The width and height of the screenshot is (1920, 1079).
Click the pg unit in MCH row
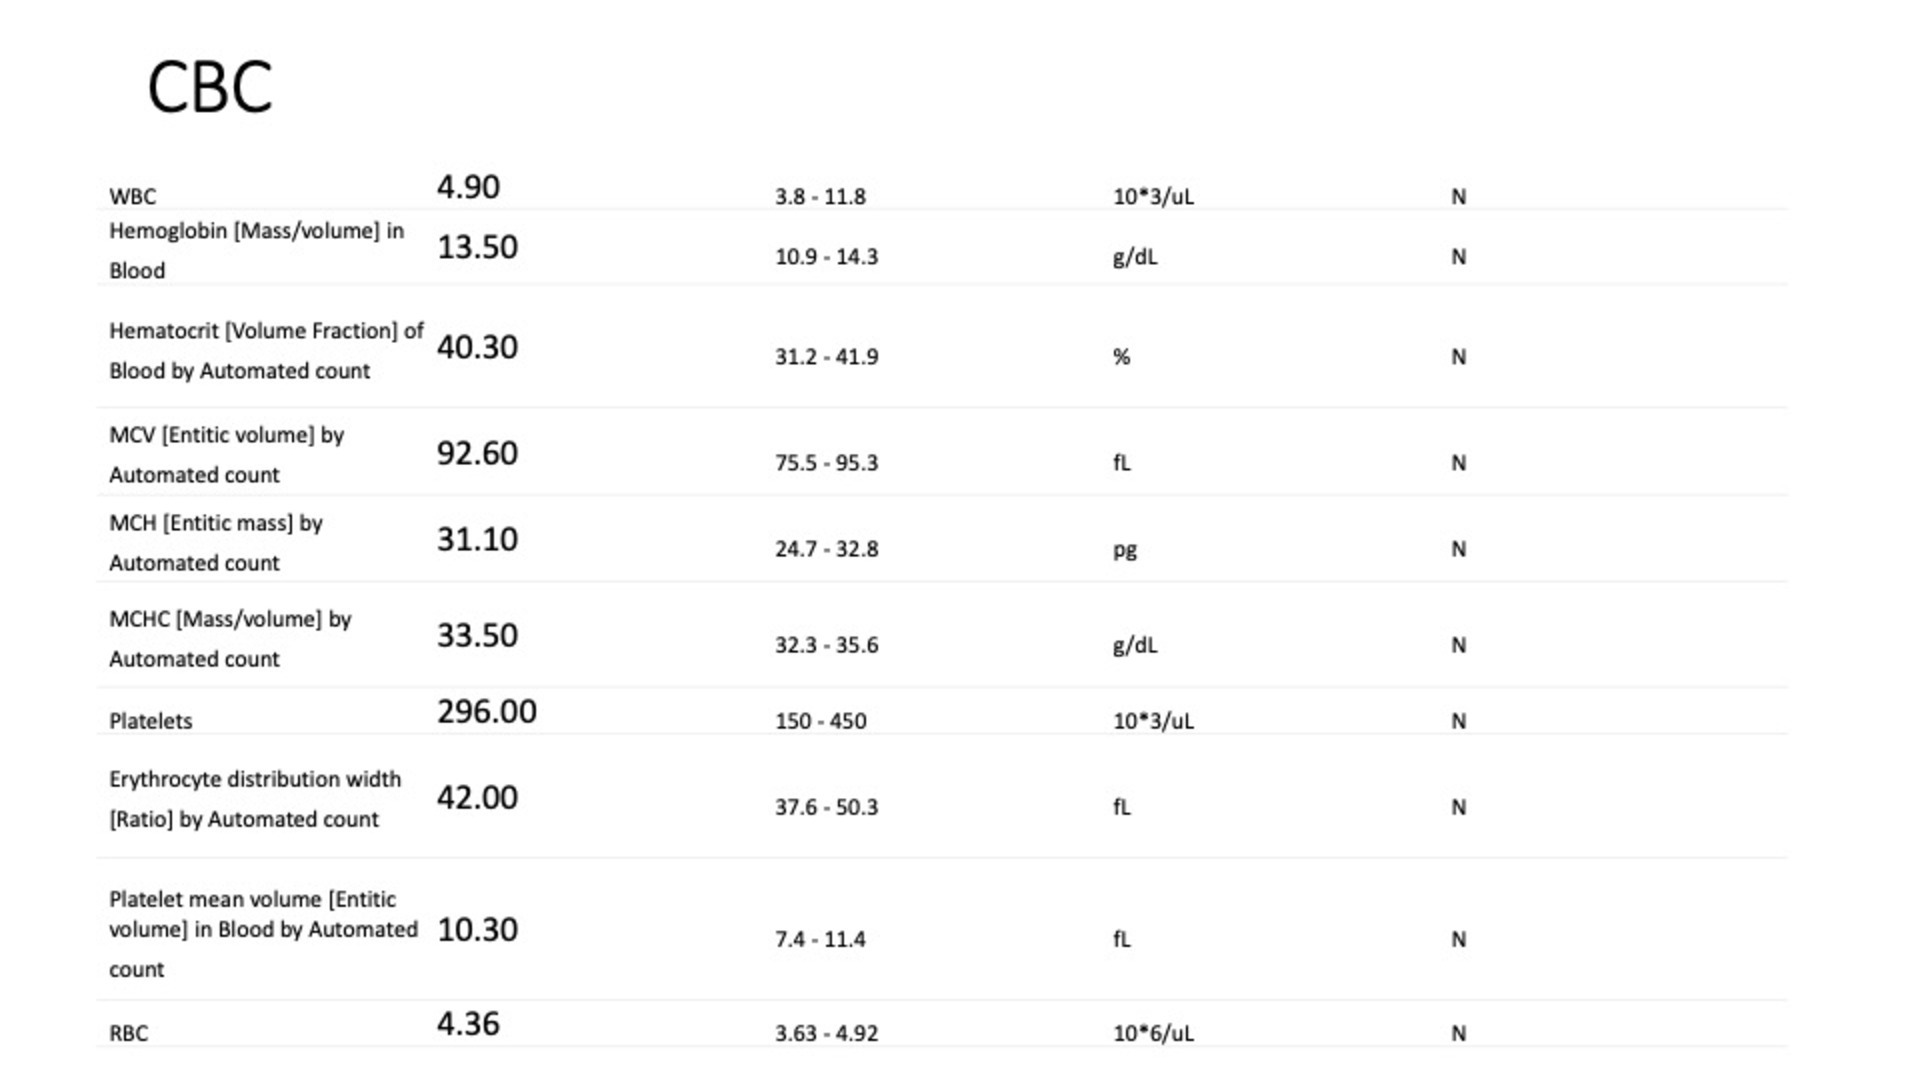(x=1124, y=550)
